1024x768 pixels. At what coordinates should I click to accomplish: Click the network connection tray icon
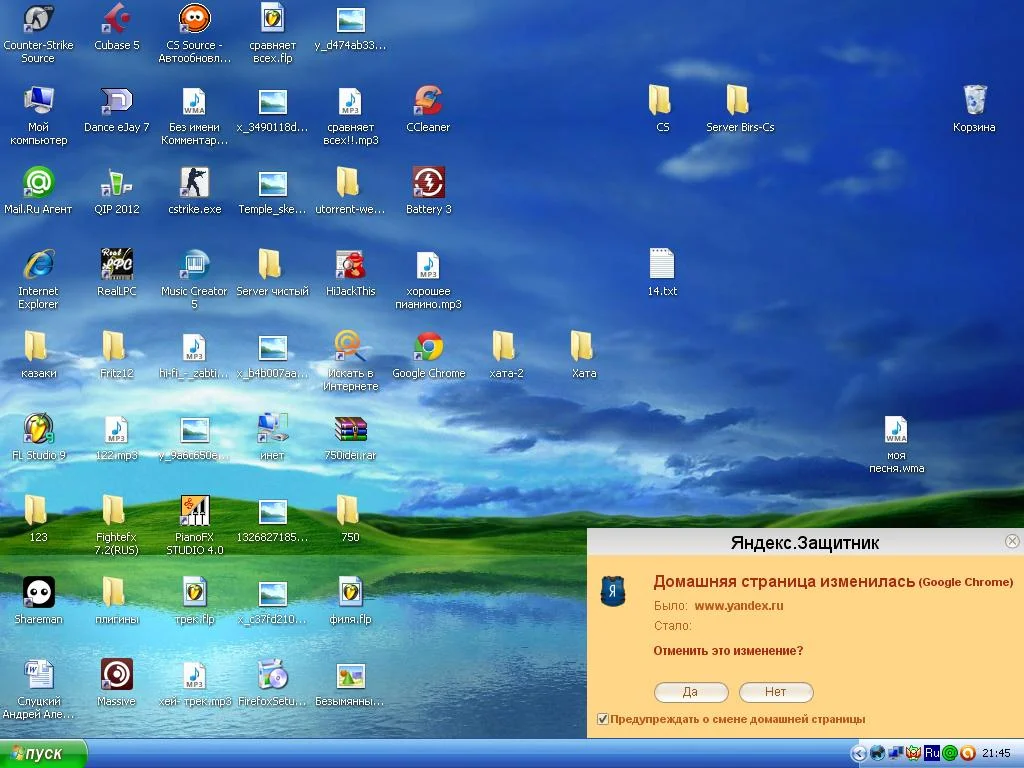pyautogui.click(x=895, y=754)
